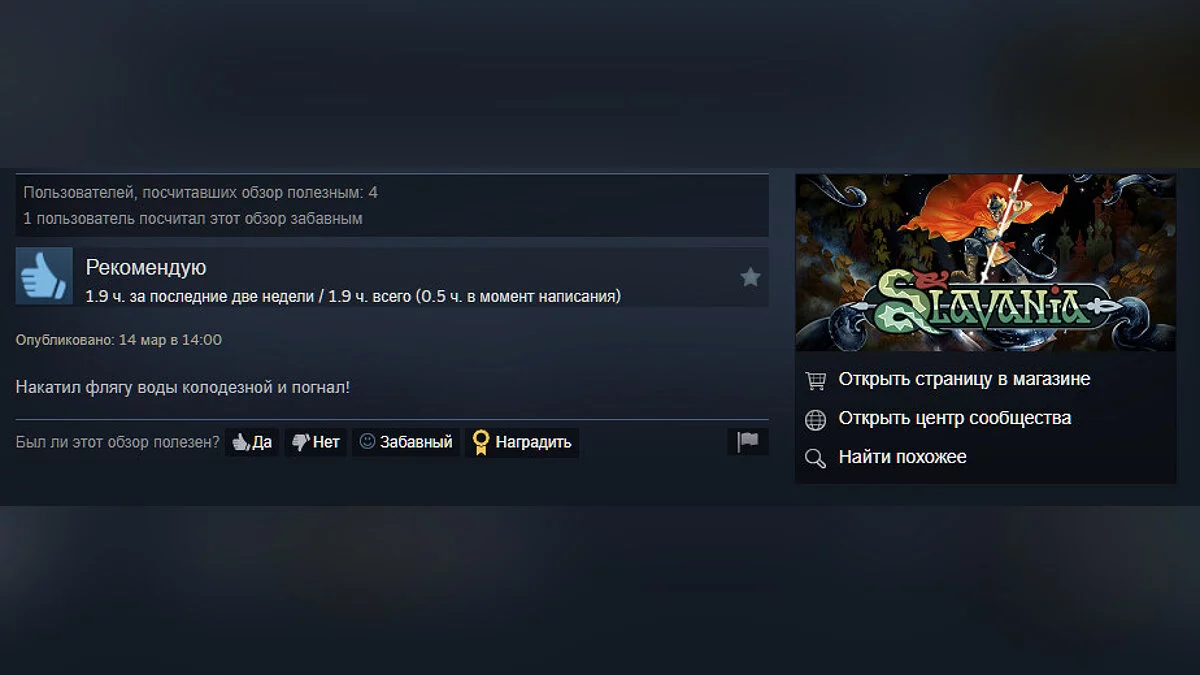Click the Slavania game banner image
Screen dimensions: 1200x675
[985, 262]
